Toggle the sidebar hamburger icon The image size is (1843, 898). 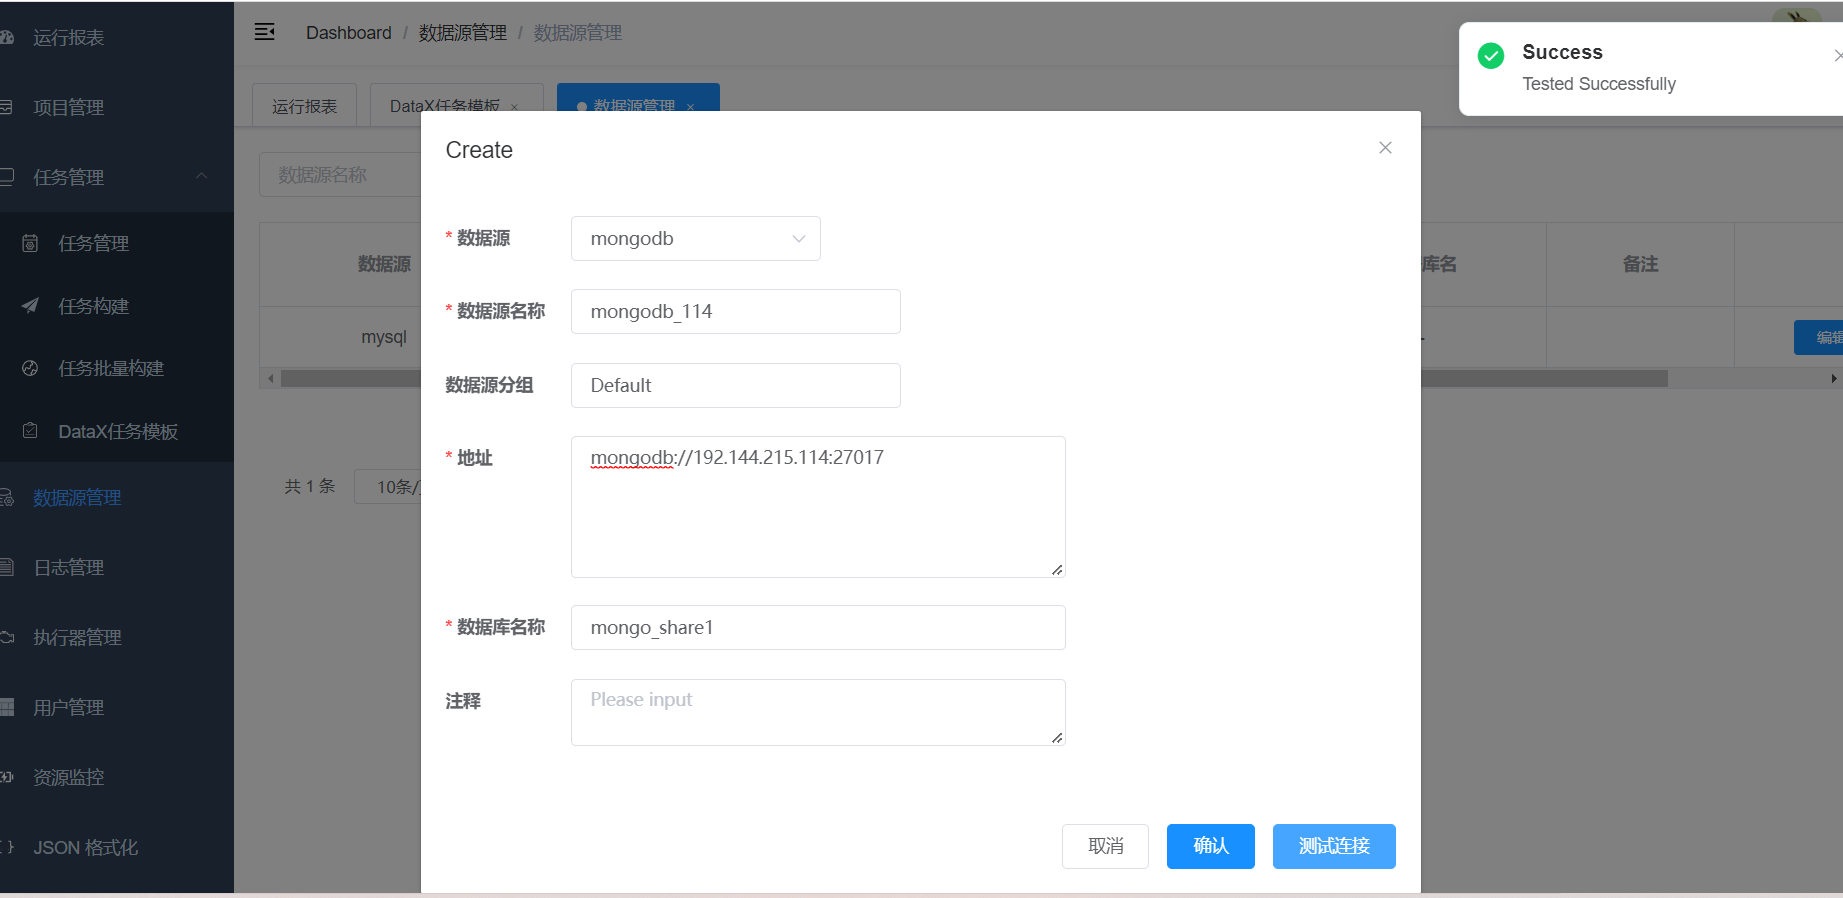click(x=264, y=32)
